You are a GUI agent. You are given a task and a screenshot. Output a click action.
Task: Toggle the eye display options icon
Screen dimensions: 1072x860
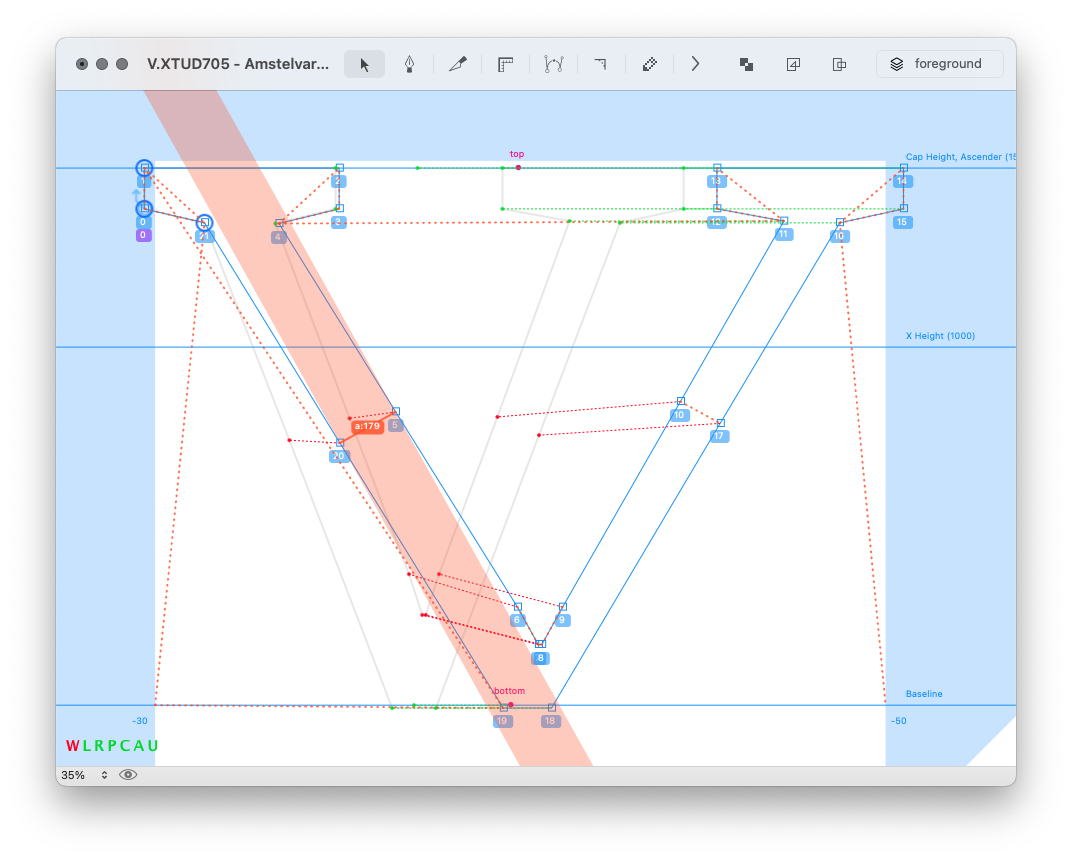pyautogui.click(x=128, y=775)
